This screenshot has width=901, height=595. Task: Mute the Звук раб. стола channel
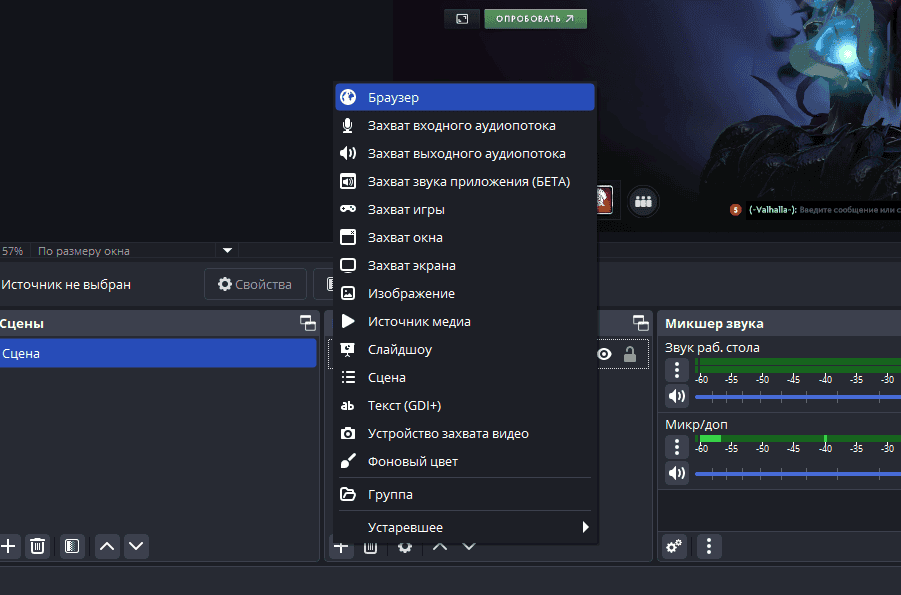677,395
